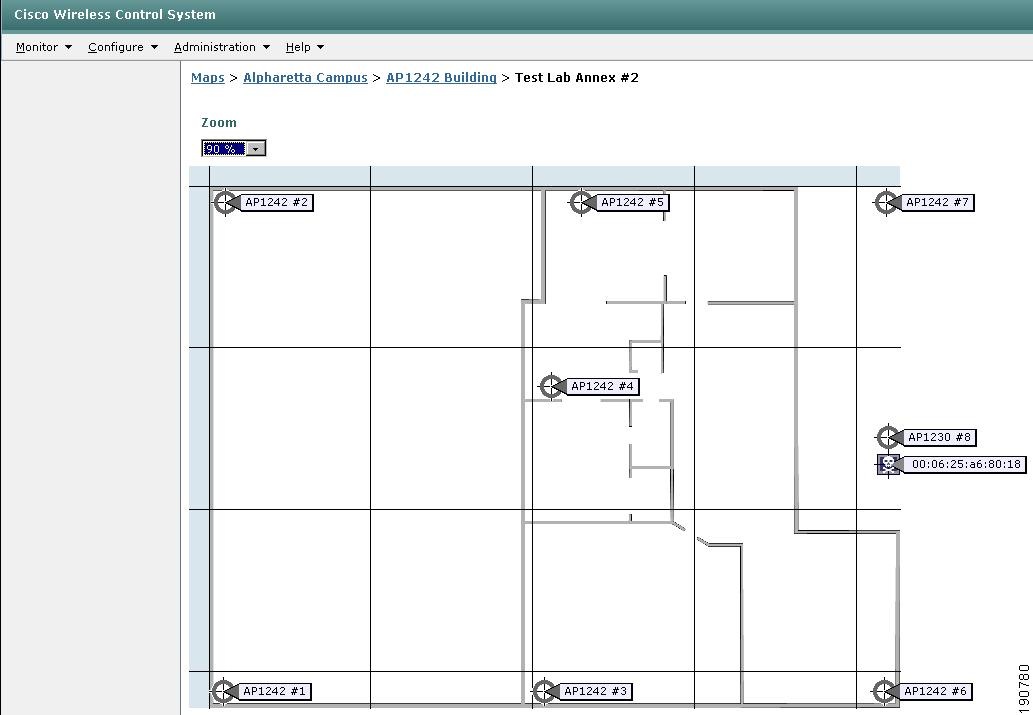Open the Alpharetta Campus breadcrumb link

pyautogui.click(x=305, y=78)
